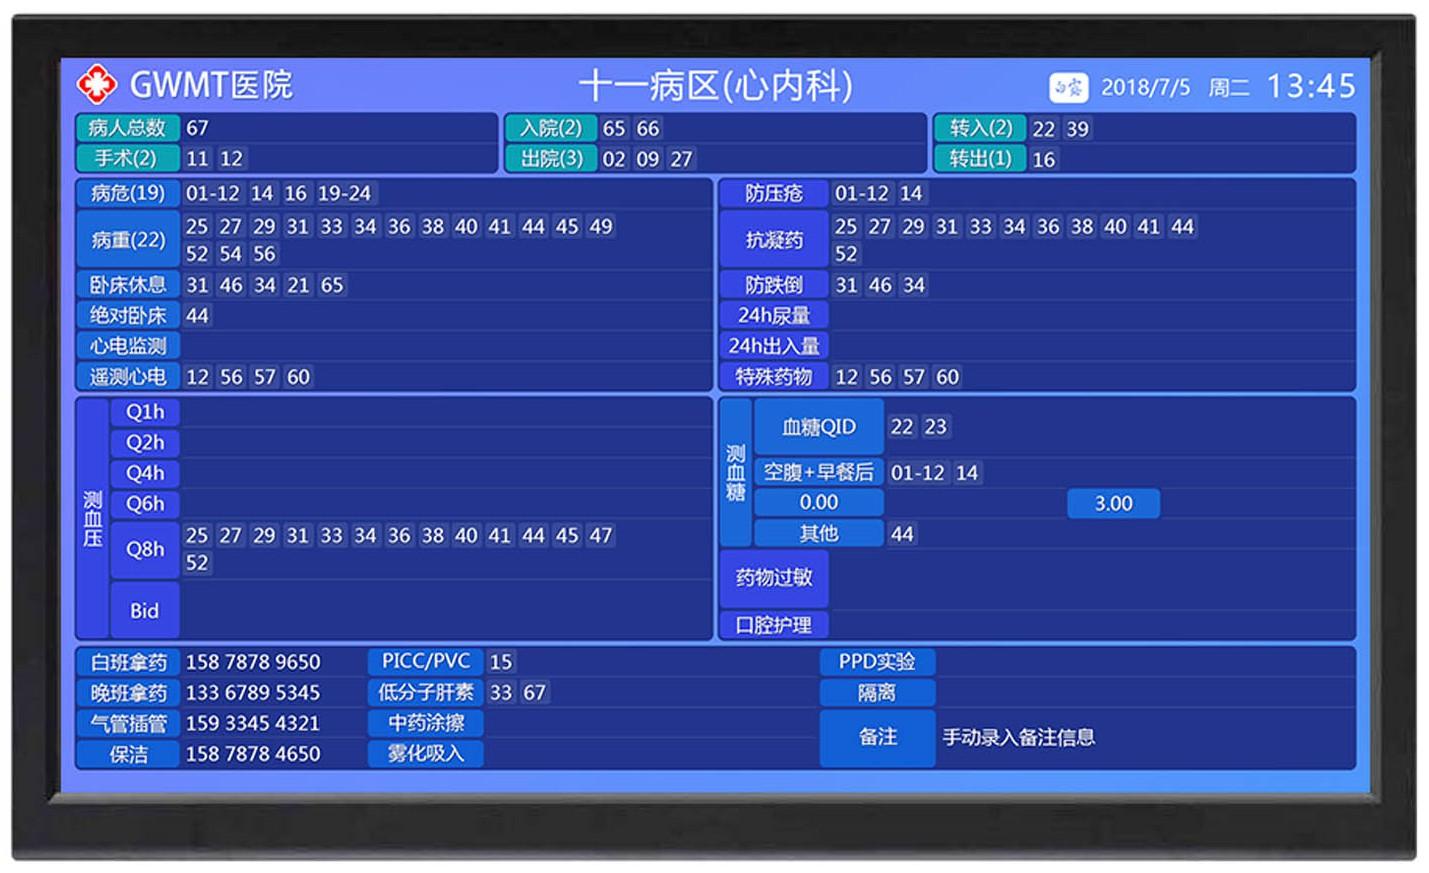Open the 低分子肝素 category
Viewport: 1429px width, 873px height.
pos(426,692)
